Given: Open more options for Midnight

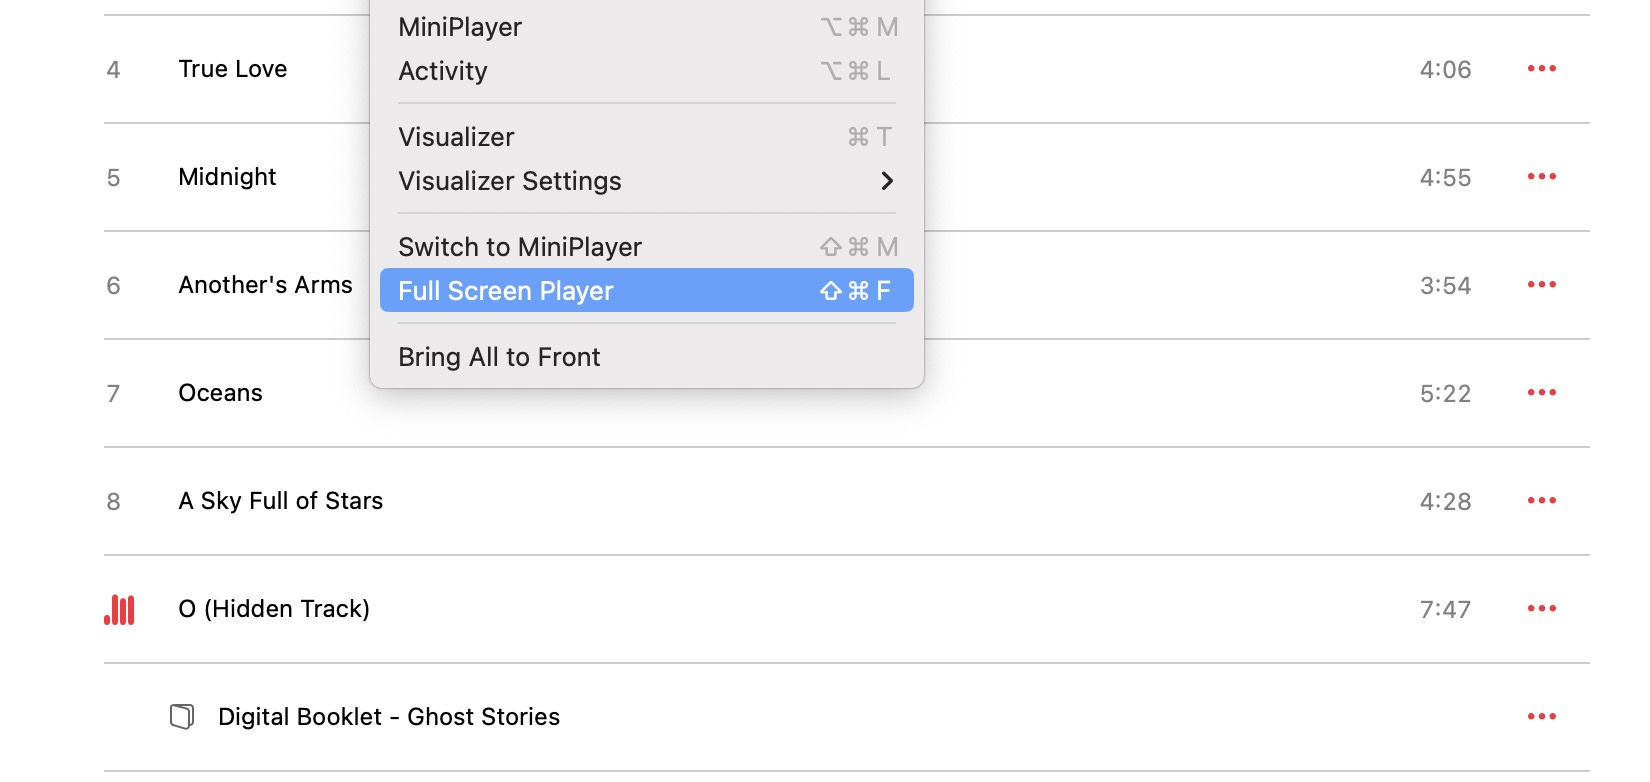Looking at the screenshot, I should (x=1541, y=176).
